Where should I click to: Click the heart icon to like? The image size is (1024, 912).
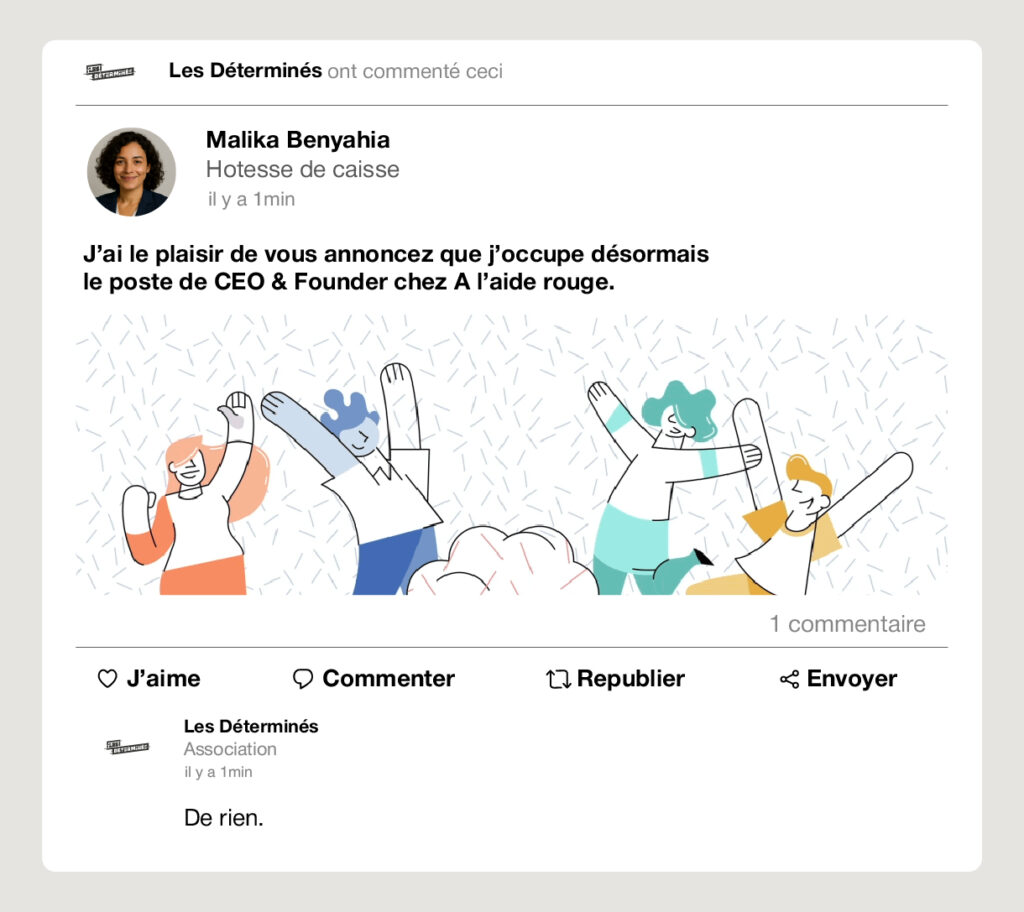(107, 679)
